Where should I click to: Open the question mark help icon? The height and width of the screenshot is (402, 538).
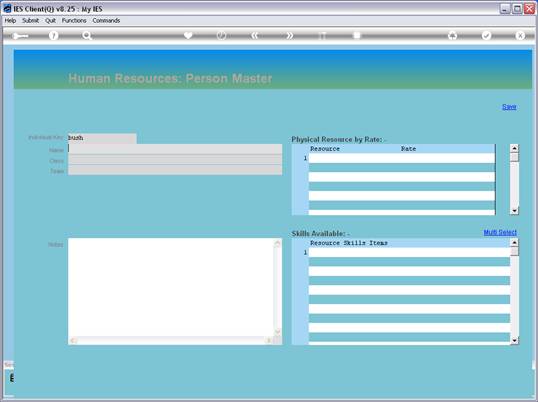point(54,36)
